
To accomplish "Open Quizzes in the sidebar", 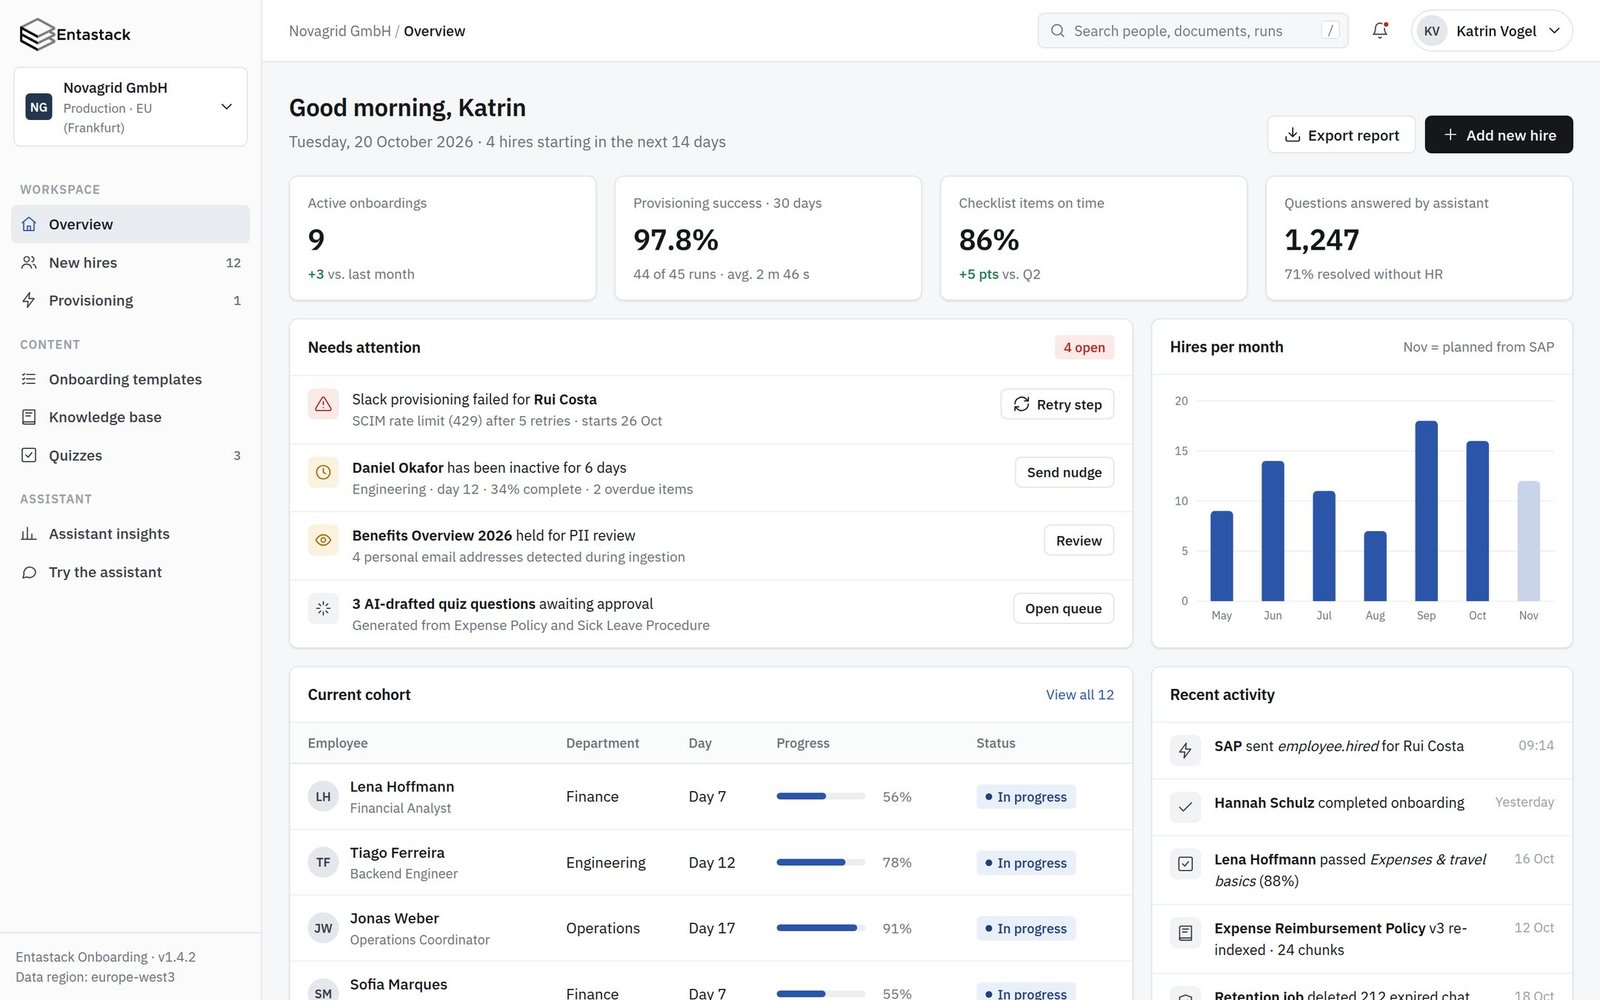I will tap(130, 455).
